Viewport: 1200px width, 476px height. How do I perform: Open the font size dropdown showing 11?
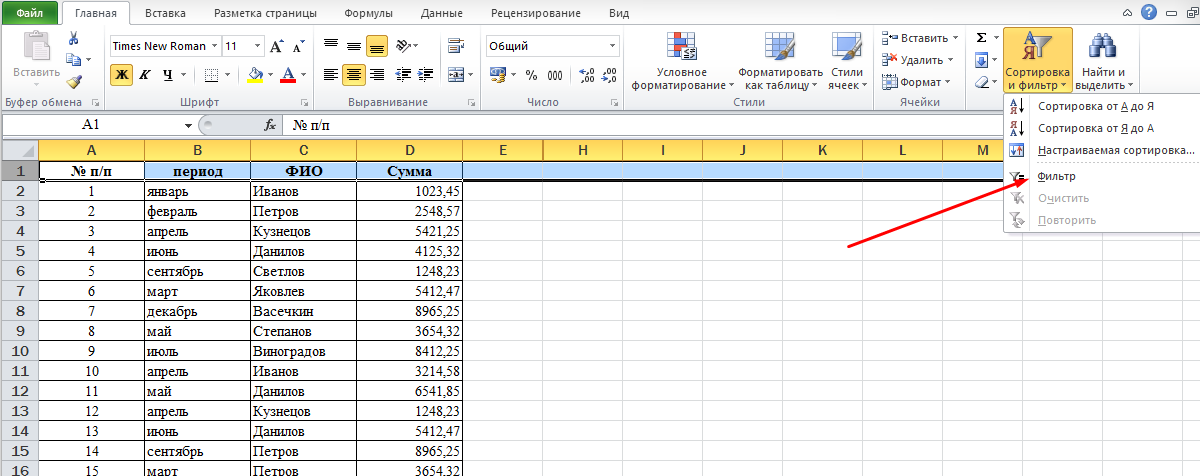[x=259, y=46]
